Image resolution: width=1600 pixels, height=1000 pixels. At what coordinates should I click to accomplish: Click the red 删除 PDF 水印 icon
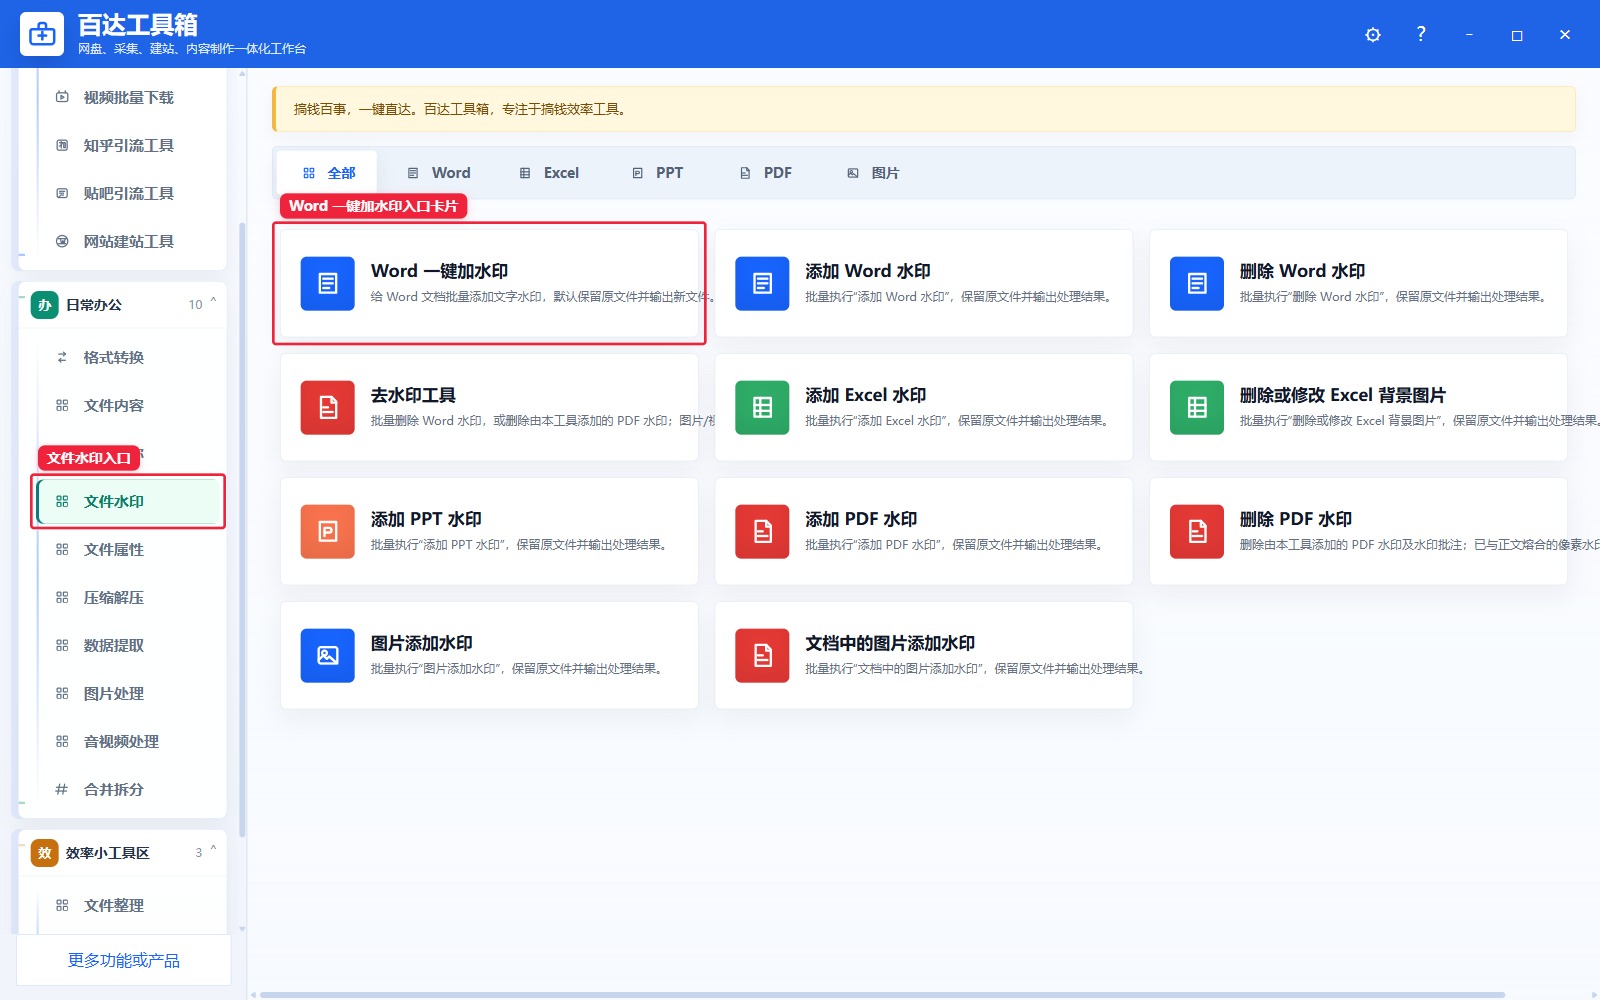tap(1197, 532)
